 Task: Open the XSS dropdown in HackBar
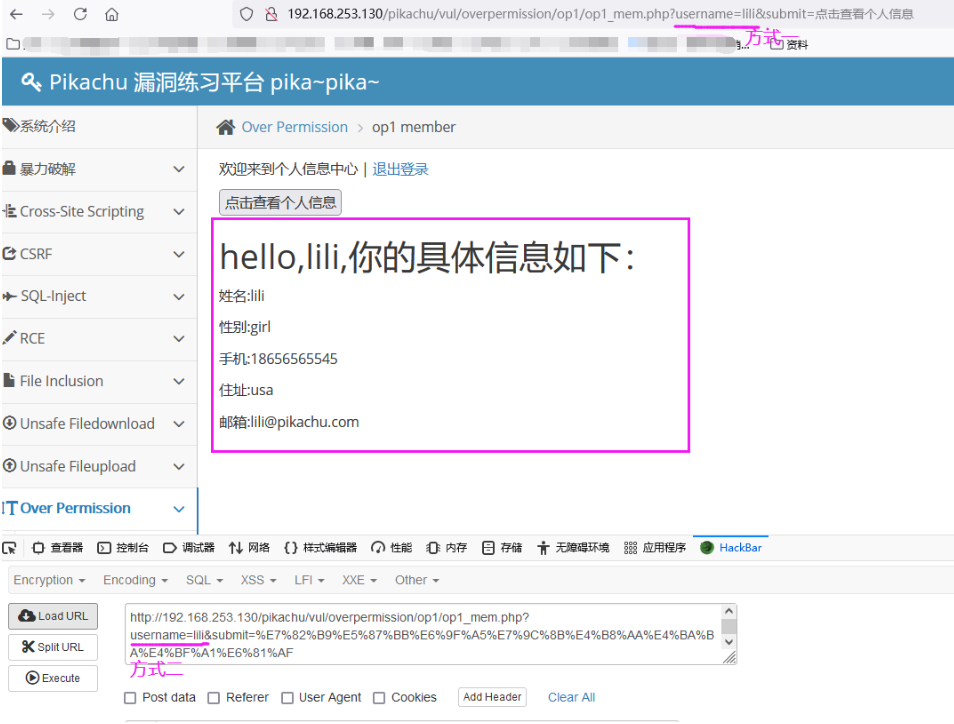[x=257, y=580]
